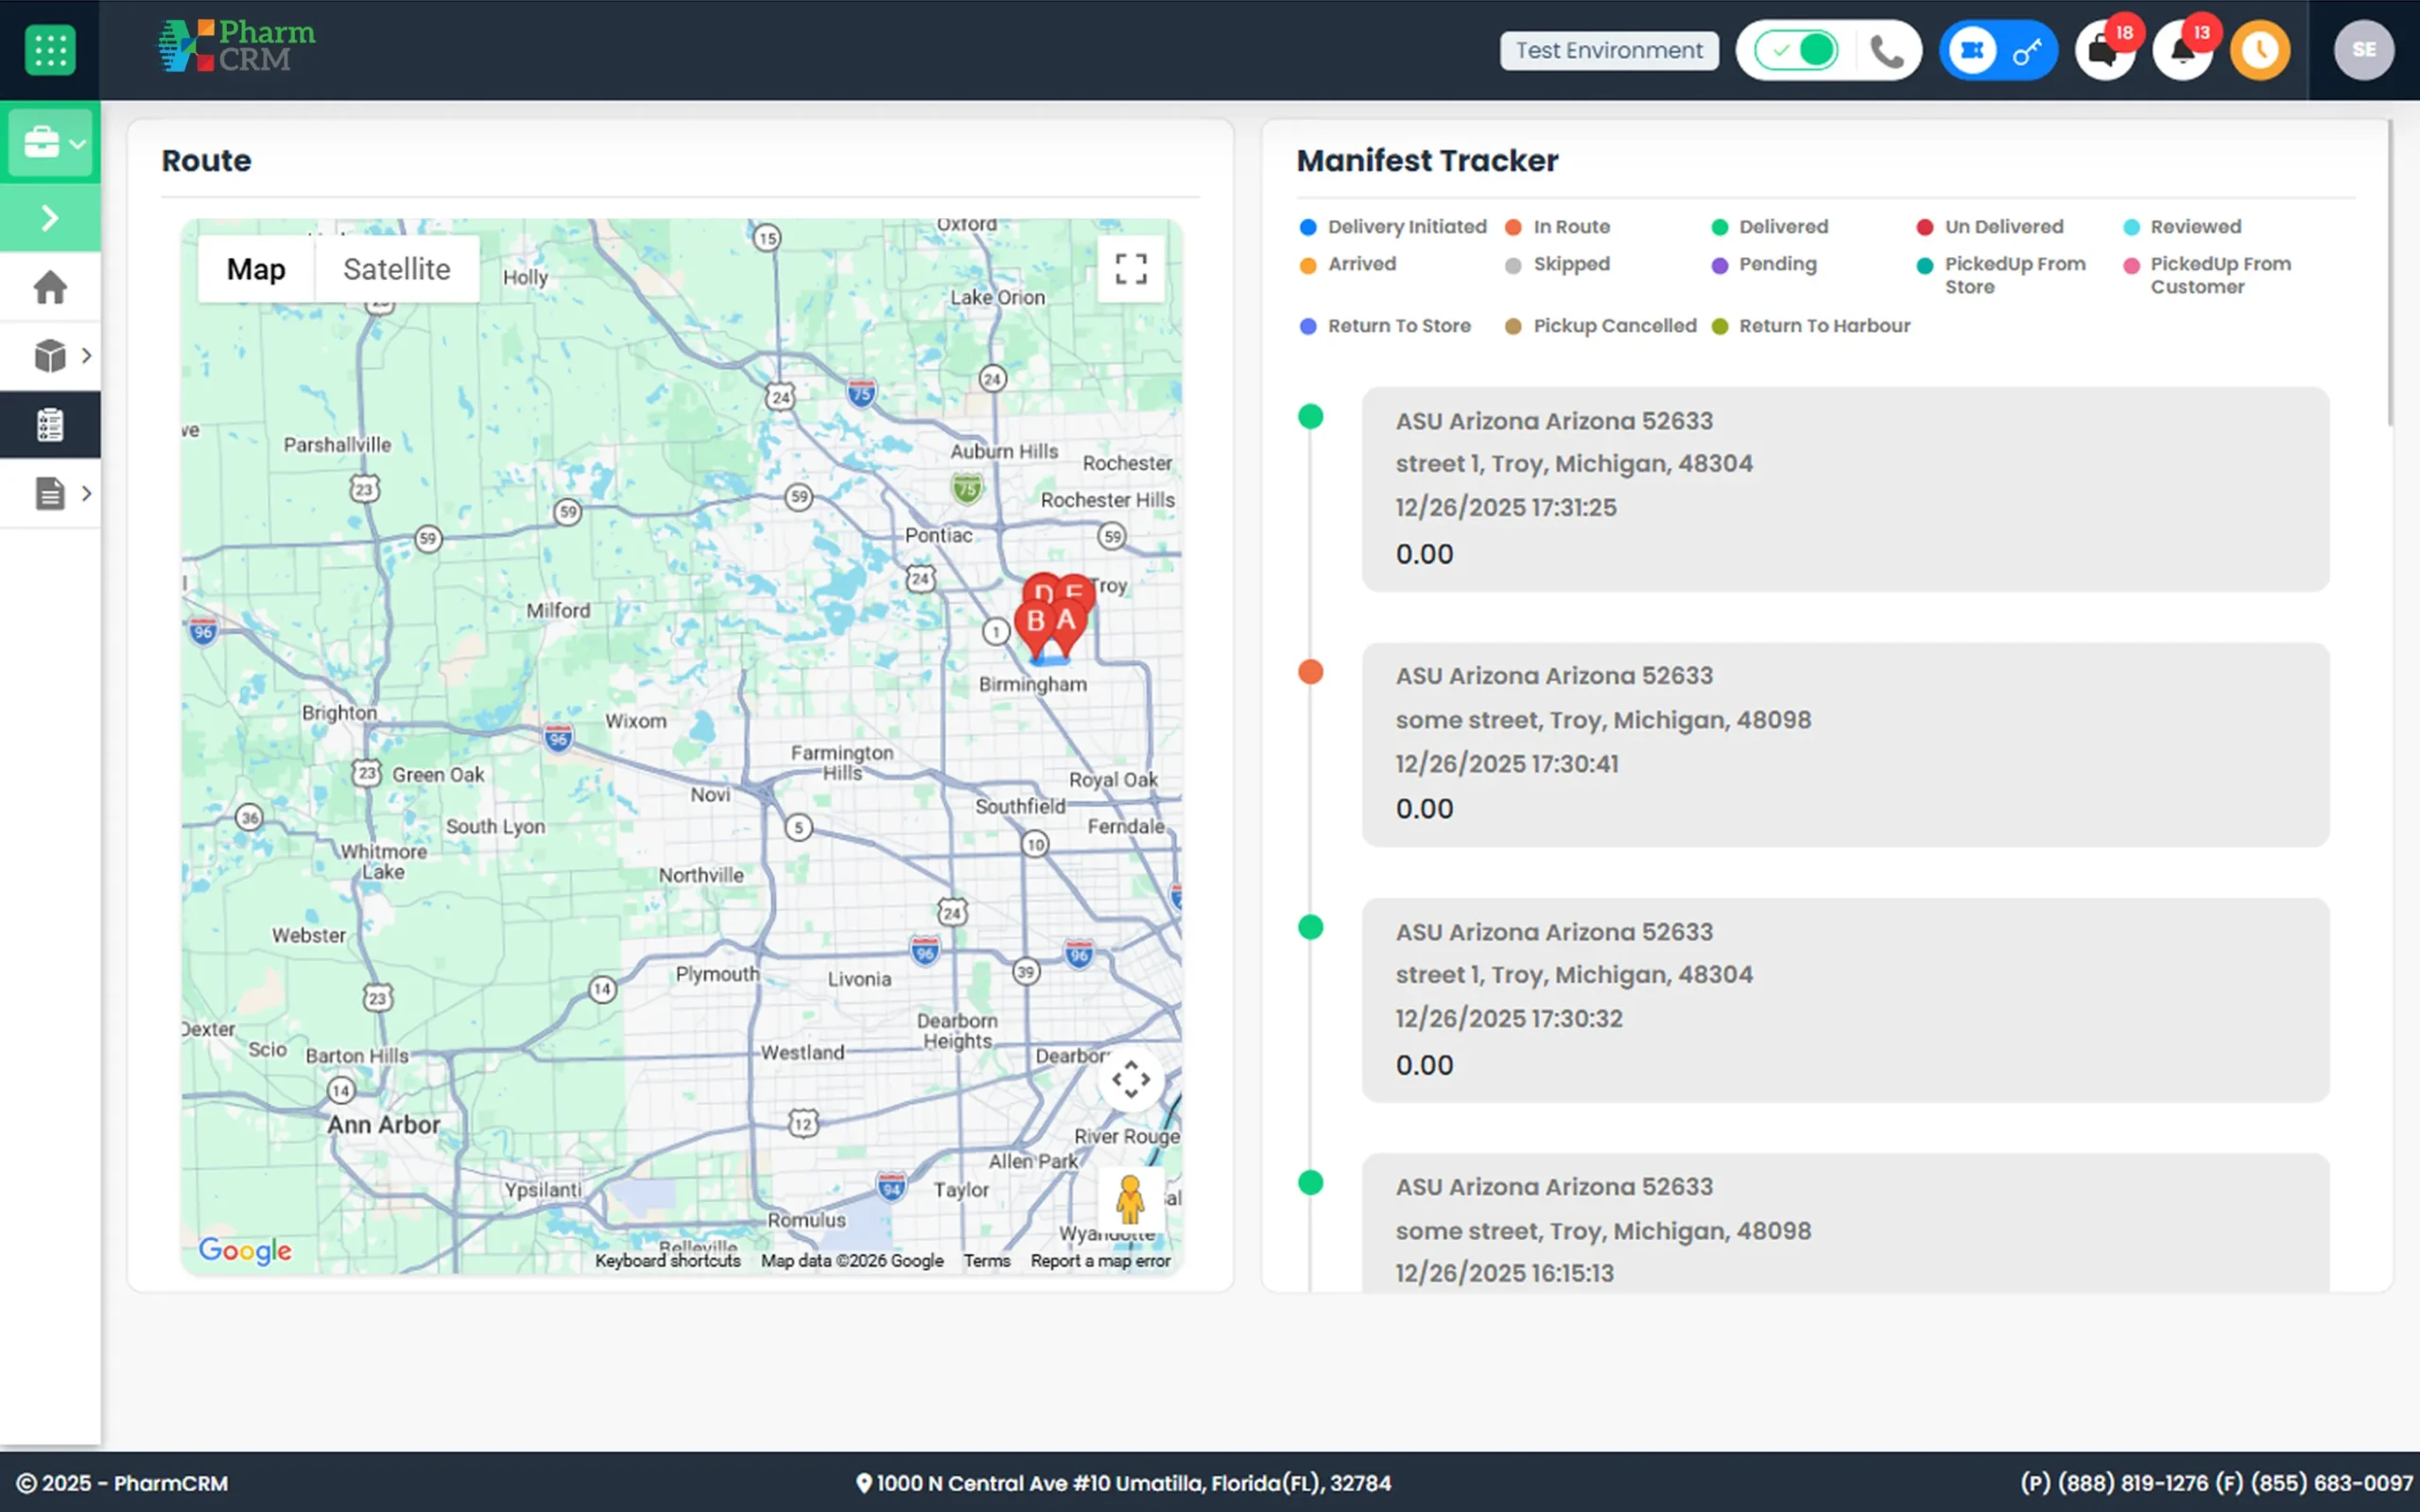
Task: Click the blue ticket icon
Action: point(1972,50)
